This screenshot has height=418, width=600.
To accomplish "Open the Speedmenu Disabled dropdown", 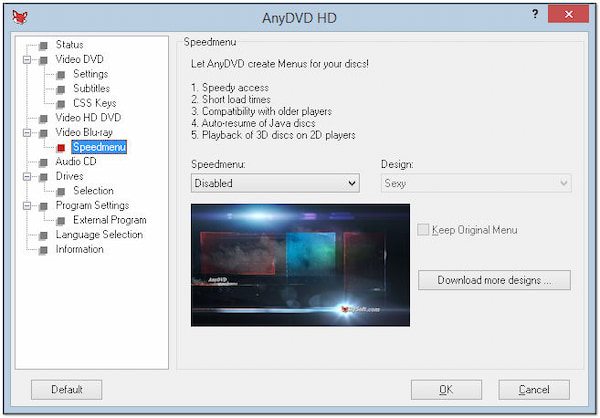I will (x=275, y=183).
